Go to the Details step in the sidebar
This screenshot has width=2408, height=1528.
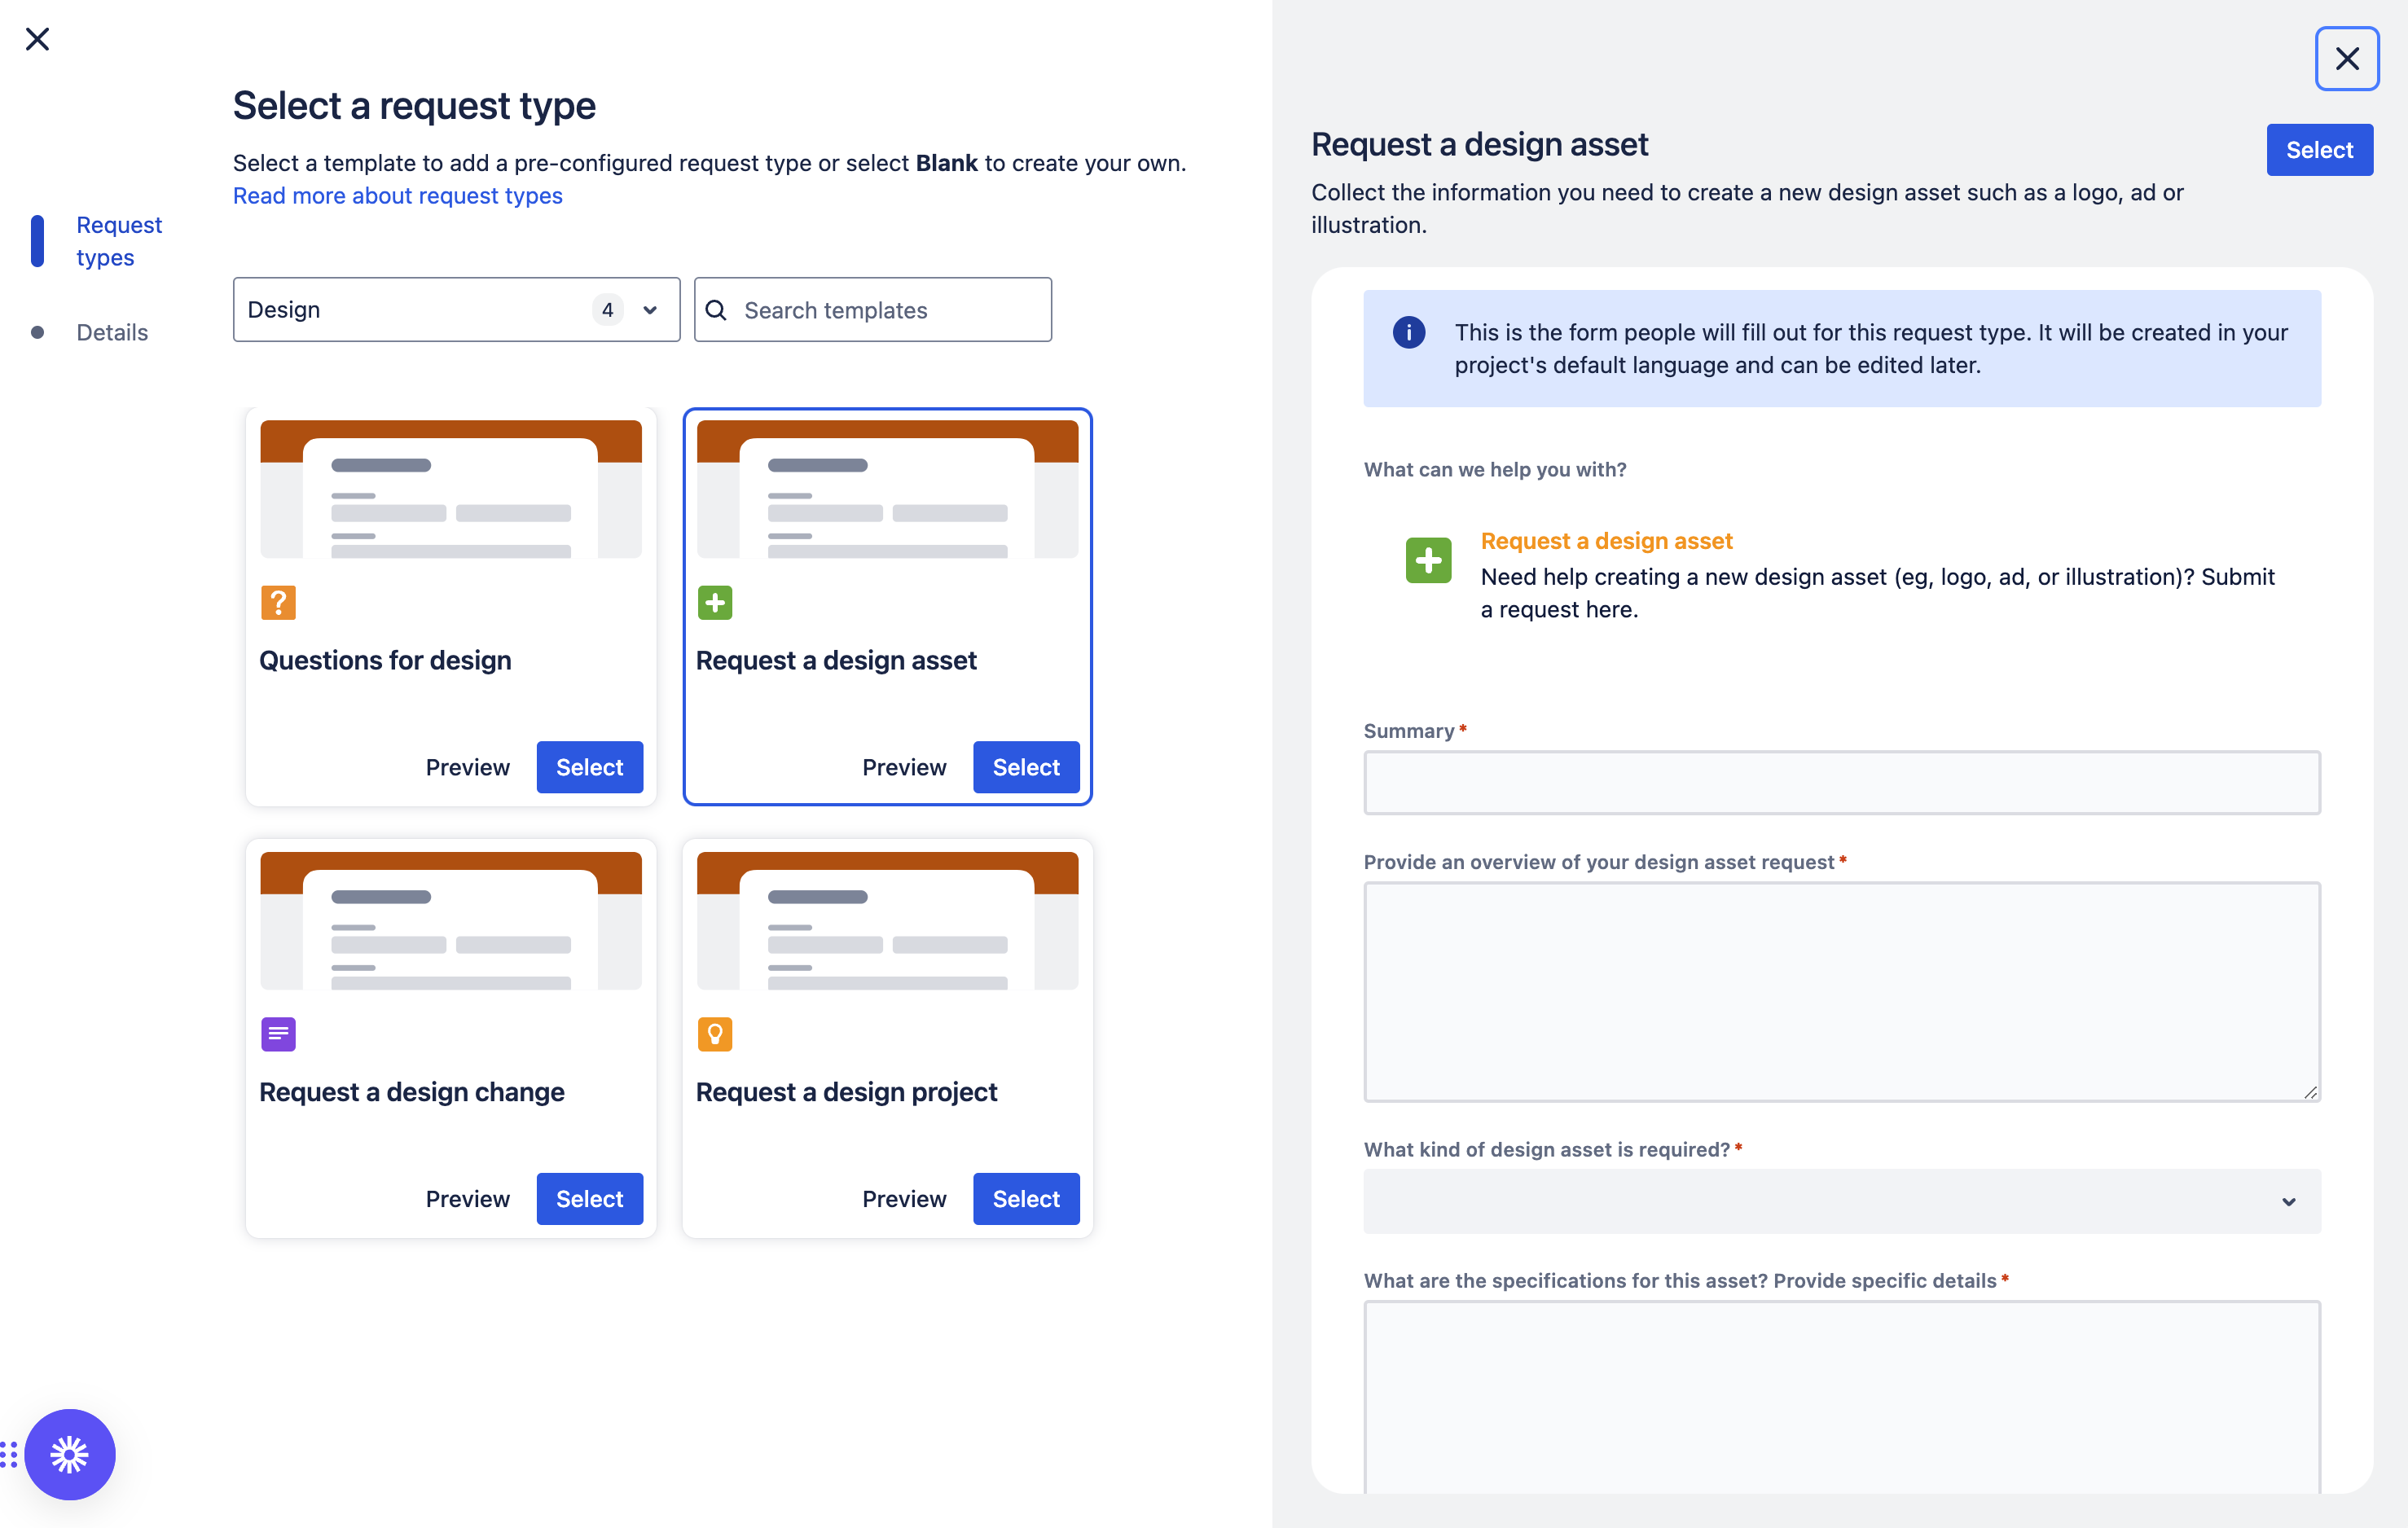tap(112, 332)
